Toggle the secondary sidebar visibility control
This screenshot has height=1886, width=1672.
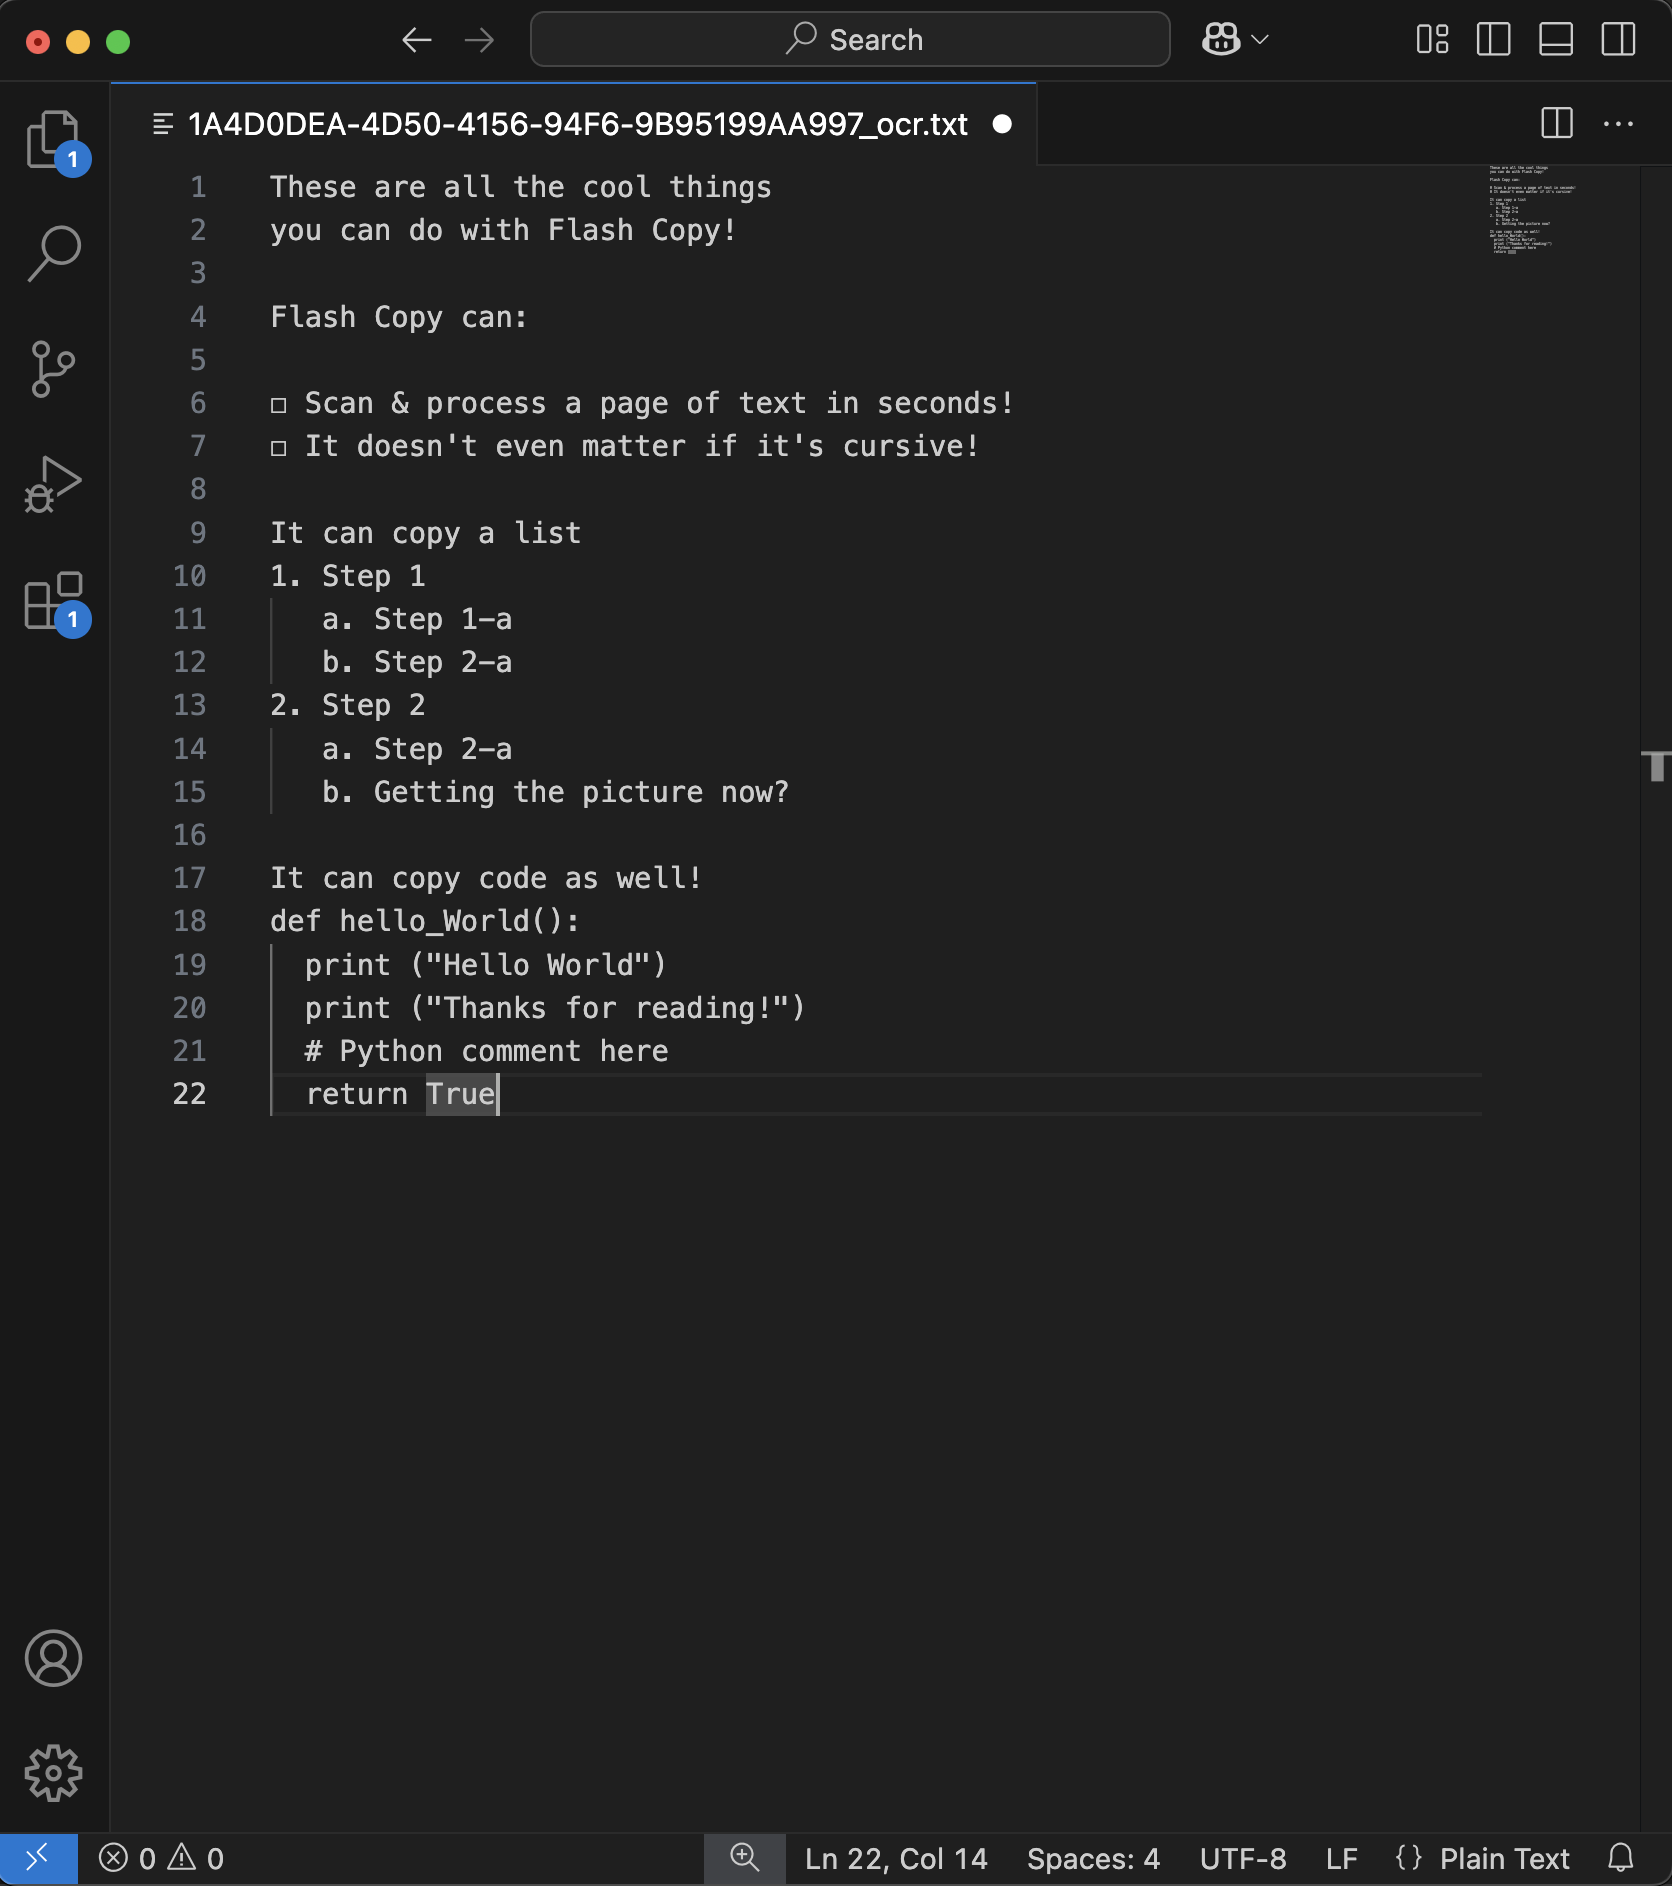point(1618,39)
